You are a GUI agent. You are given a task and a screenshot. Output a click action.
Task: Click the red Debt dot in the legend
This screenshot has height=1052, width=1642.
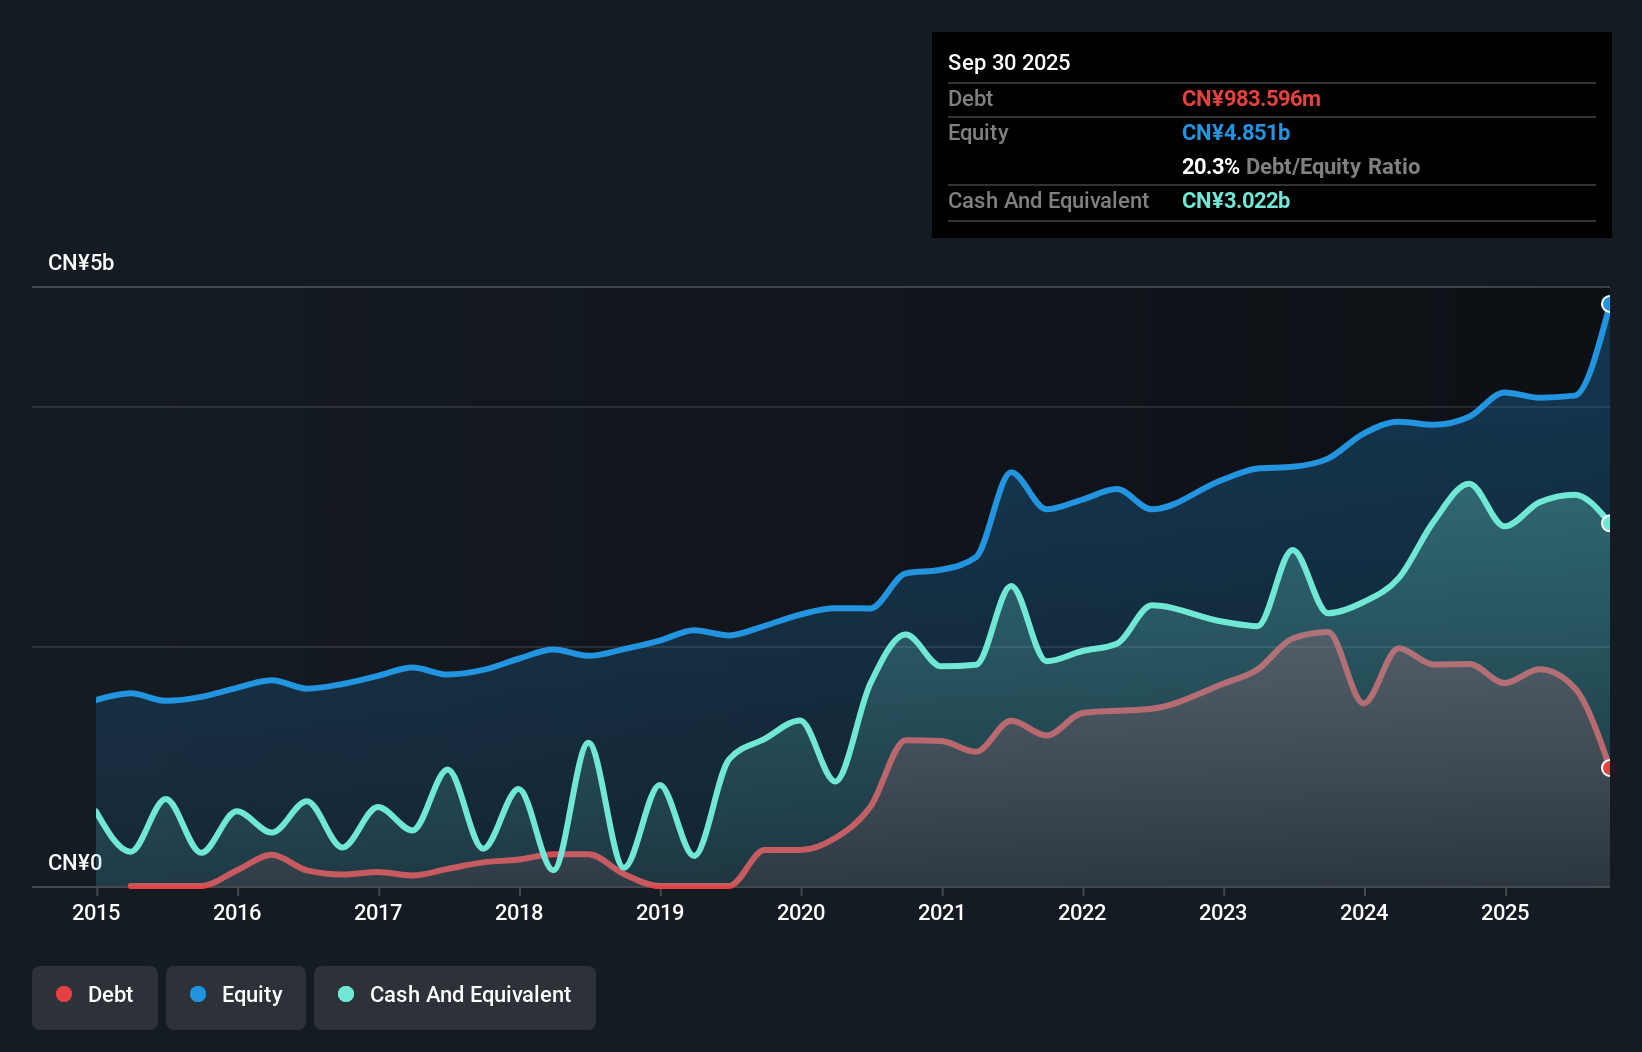63,994
